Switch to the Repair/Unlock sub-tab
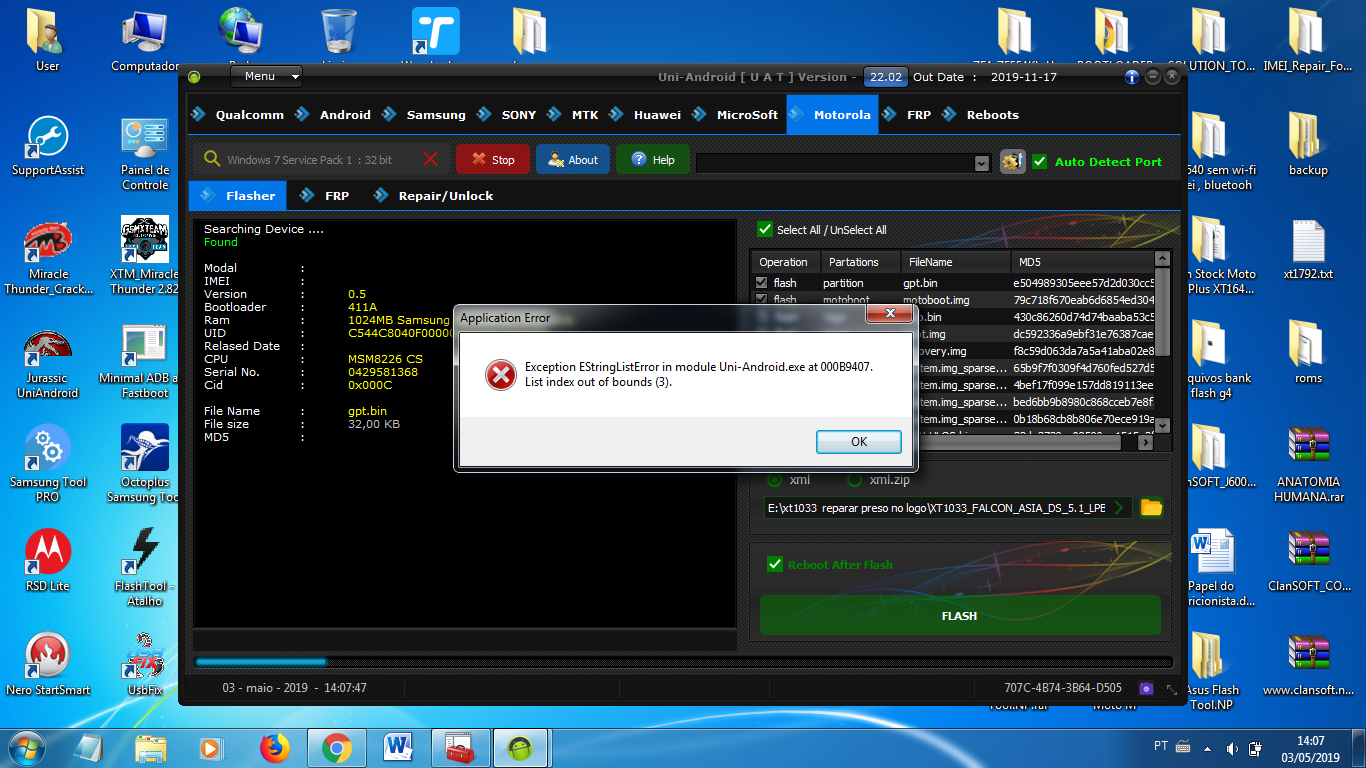Image resolution: width=1366 pixels, height=768 pixels. 434,196
